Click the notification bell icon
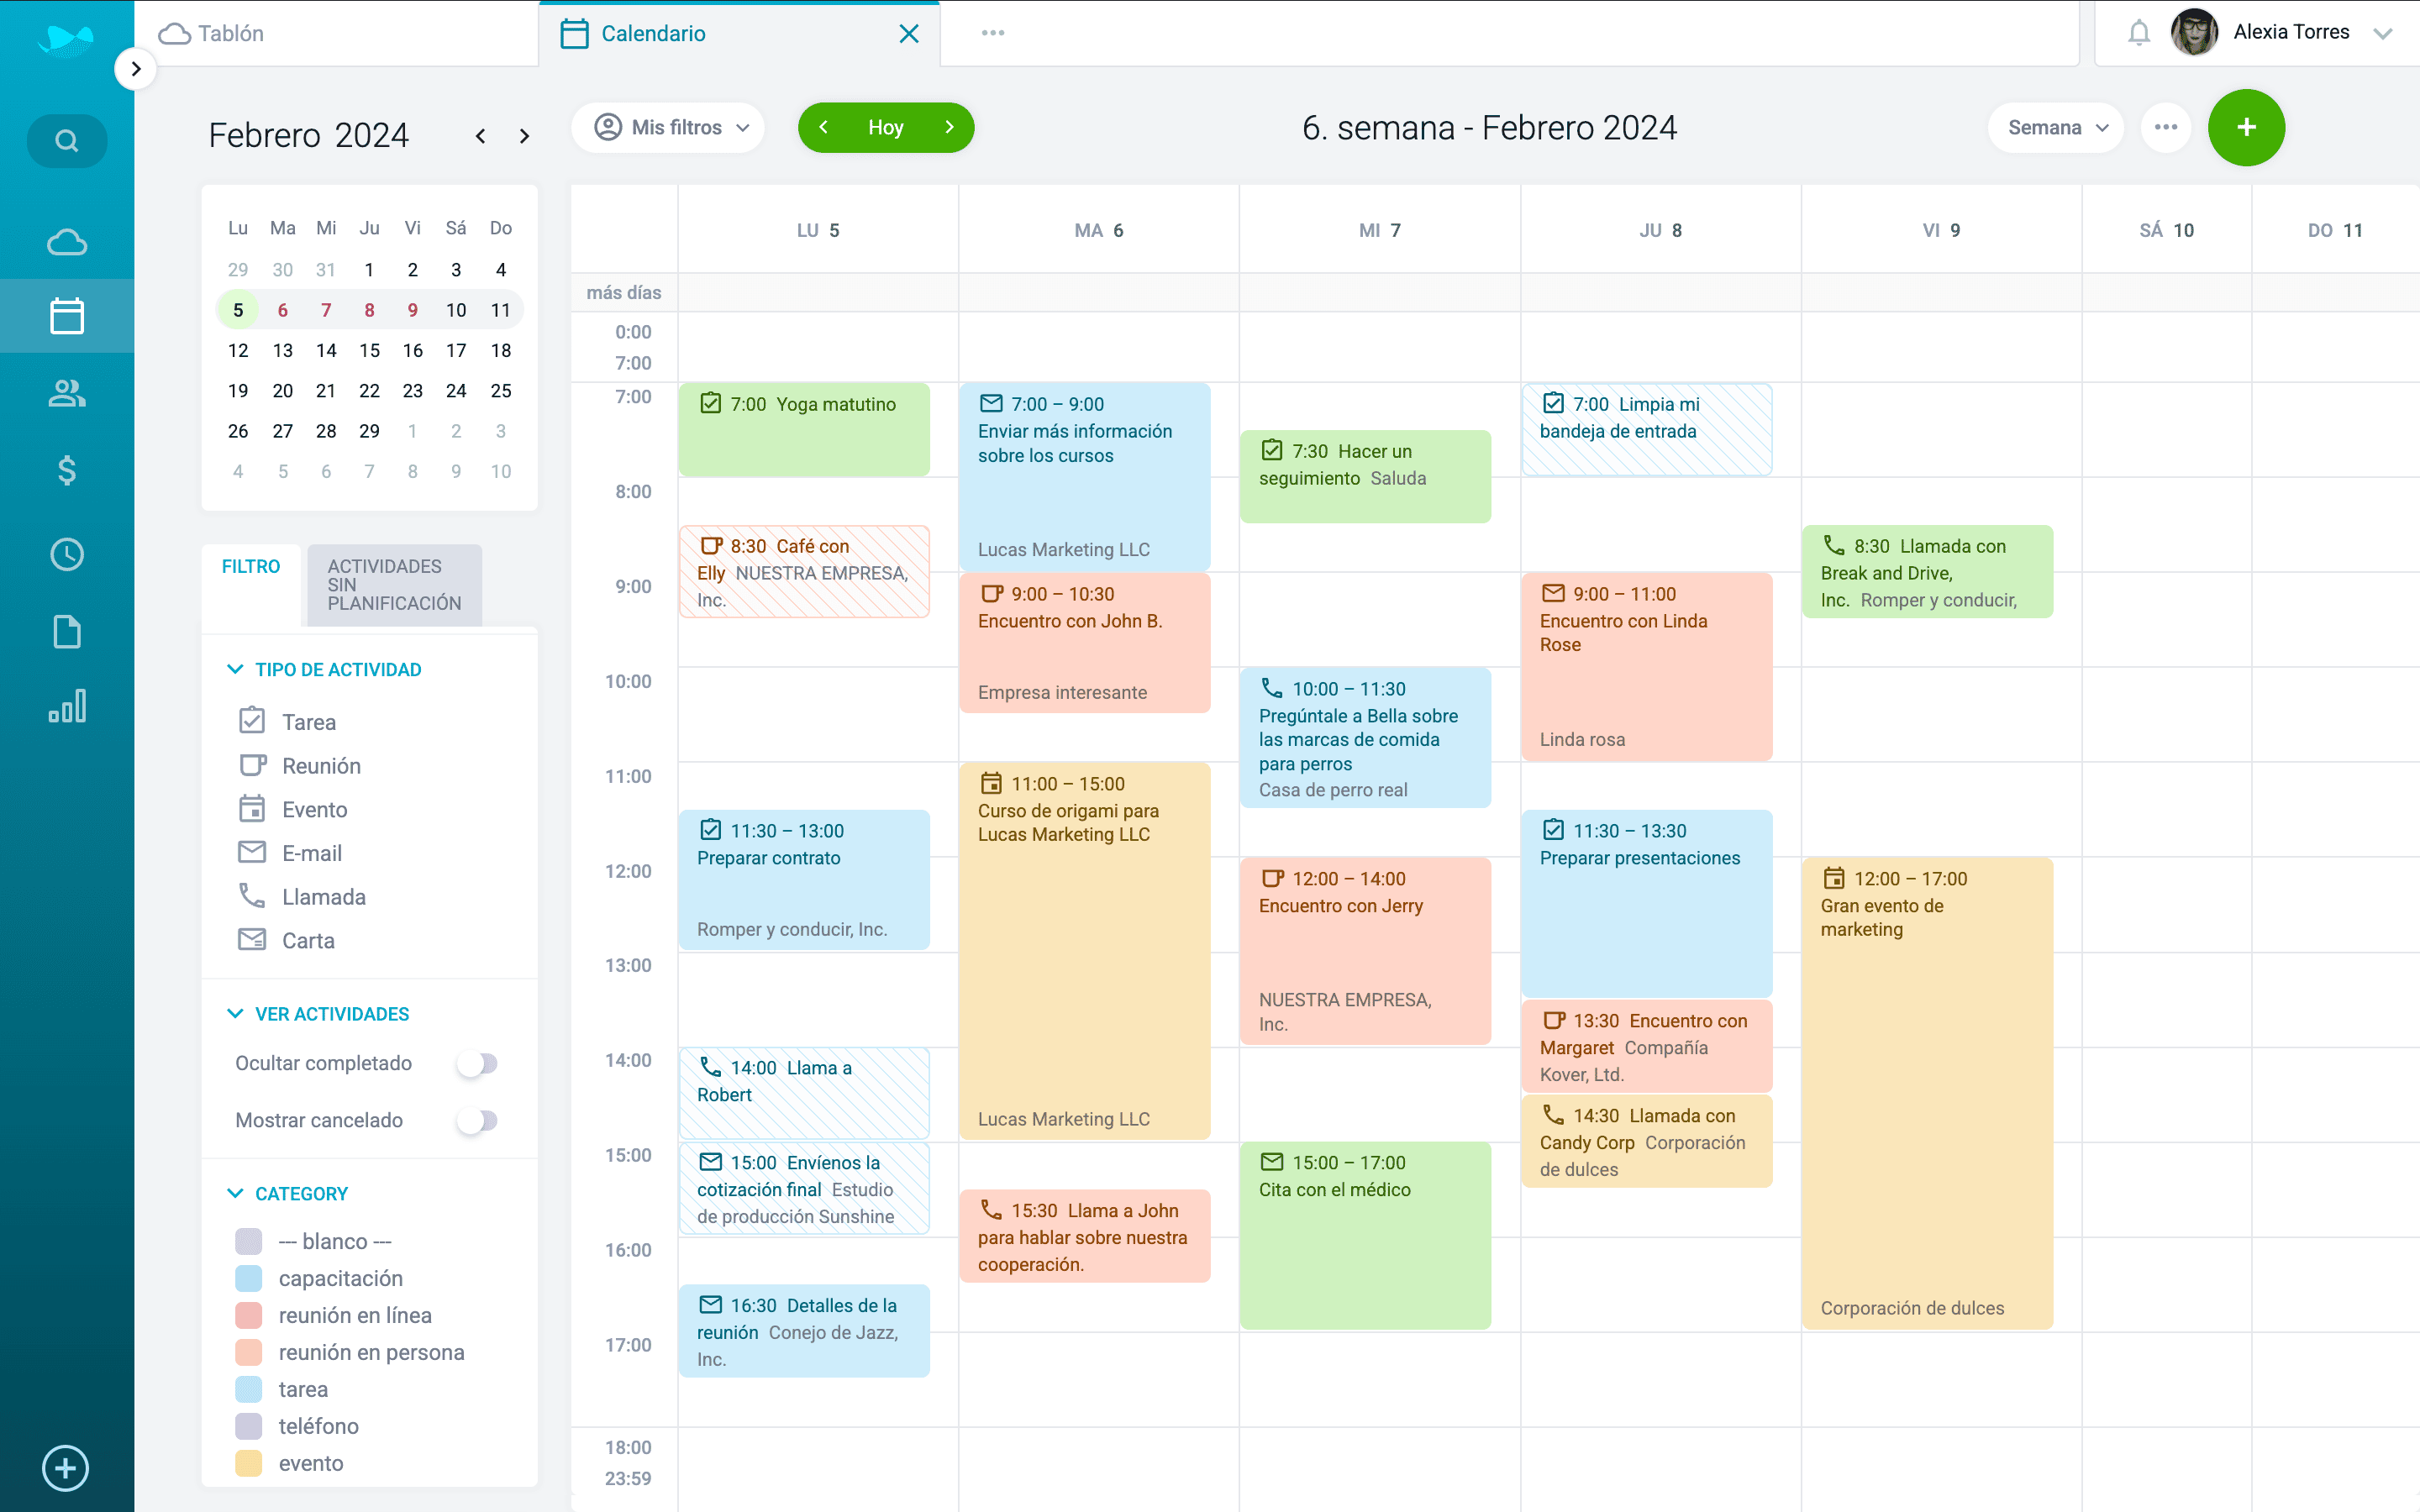The image size is (2420, 1512). [2138, 33]
